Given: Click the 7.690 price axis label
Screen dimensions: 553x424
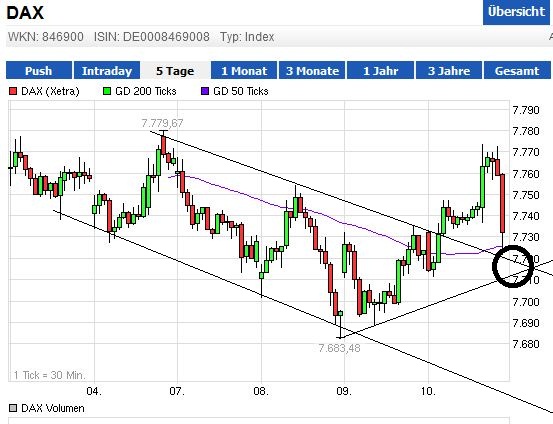Looking at the screenshot, I should tap(526, 323).
